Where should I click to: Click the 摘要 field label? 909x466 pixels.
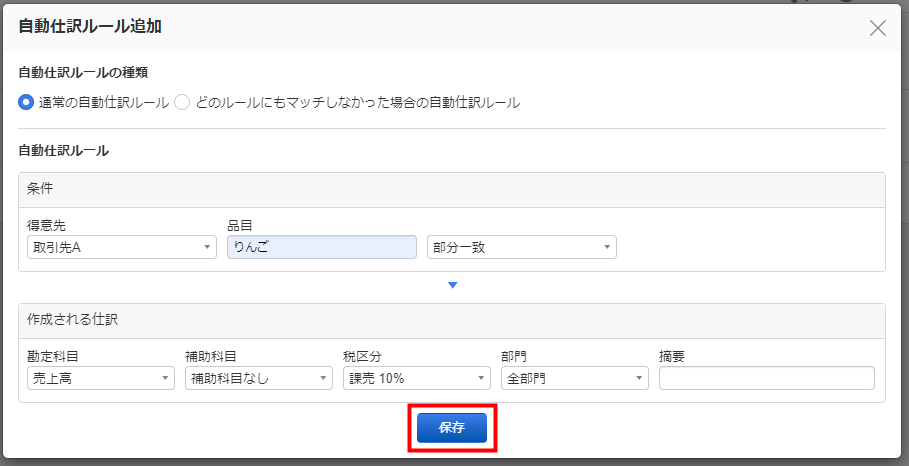(x=672, y=356)
